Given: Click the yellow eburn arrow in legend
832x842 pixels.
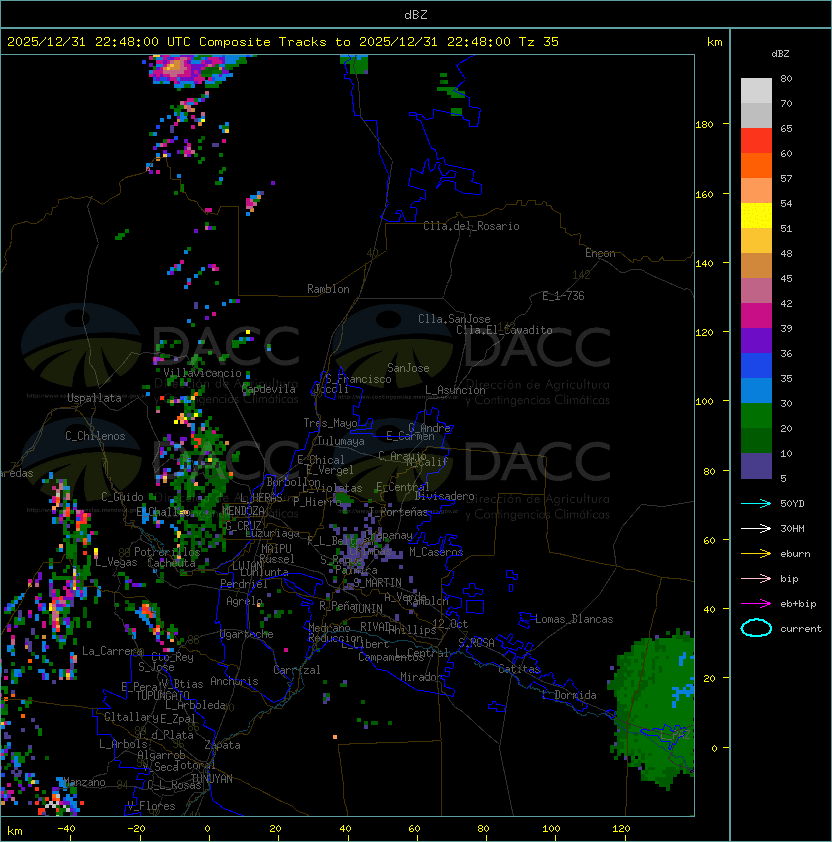Looking at the screenshot, I should pos(756,554).
